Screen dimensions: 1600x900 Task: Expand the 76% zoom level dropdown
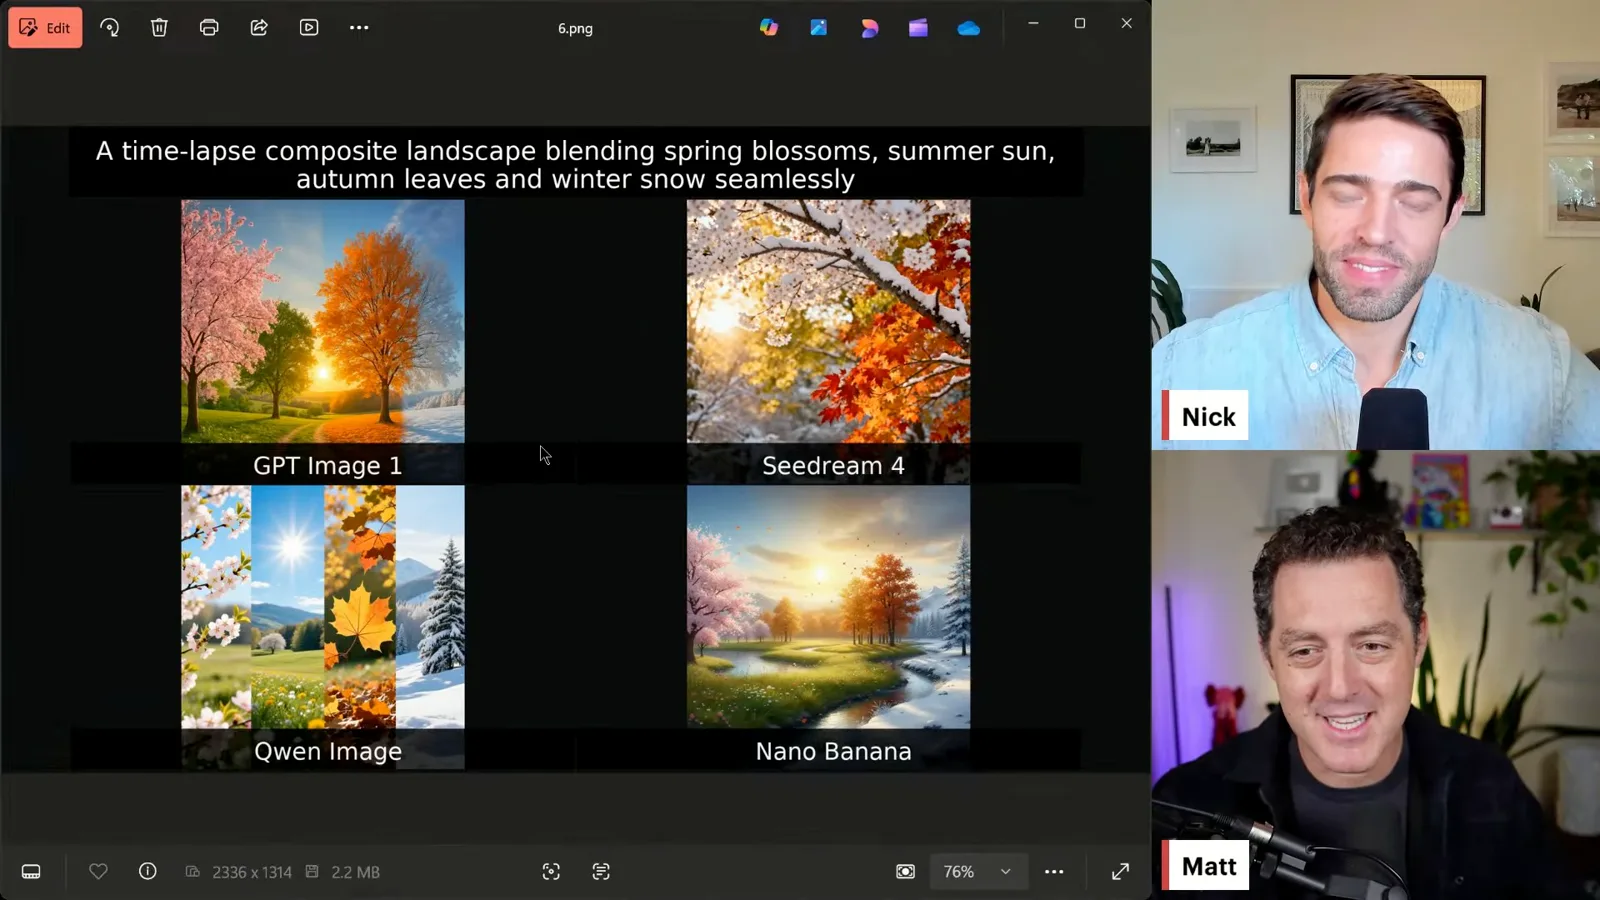pos(977,872)
